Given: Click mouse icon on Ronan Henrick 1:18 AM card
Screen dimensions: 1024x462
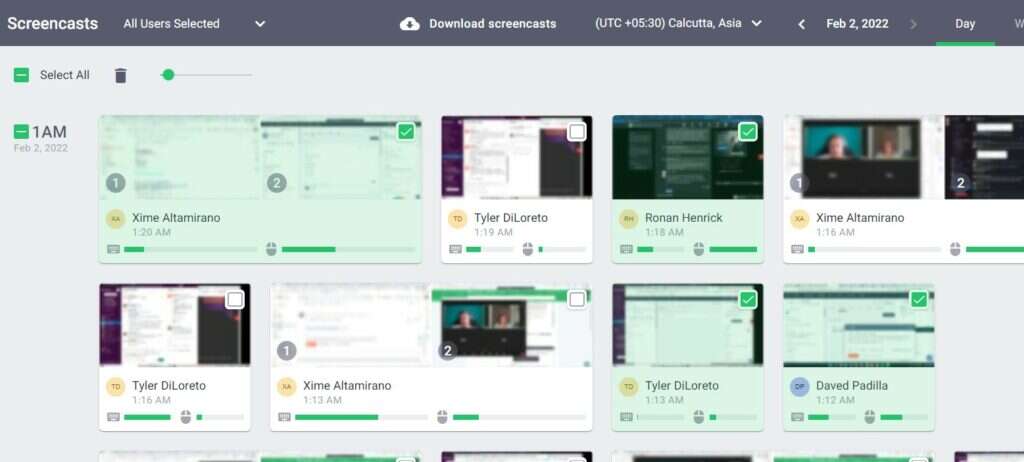Looking at the screenshot, I should point(699,249).
